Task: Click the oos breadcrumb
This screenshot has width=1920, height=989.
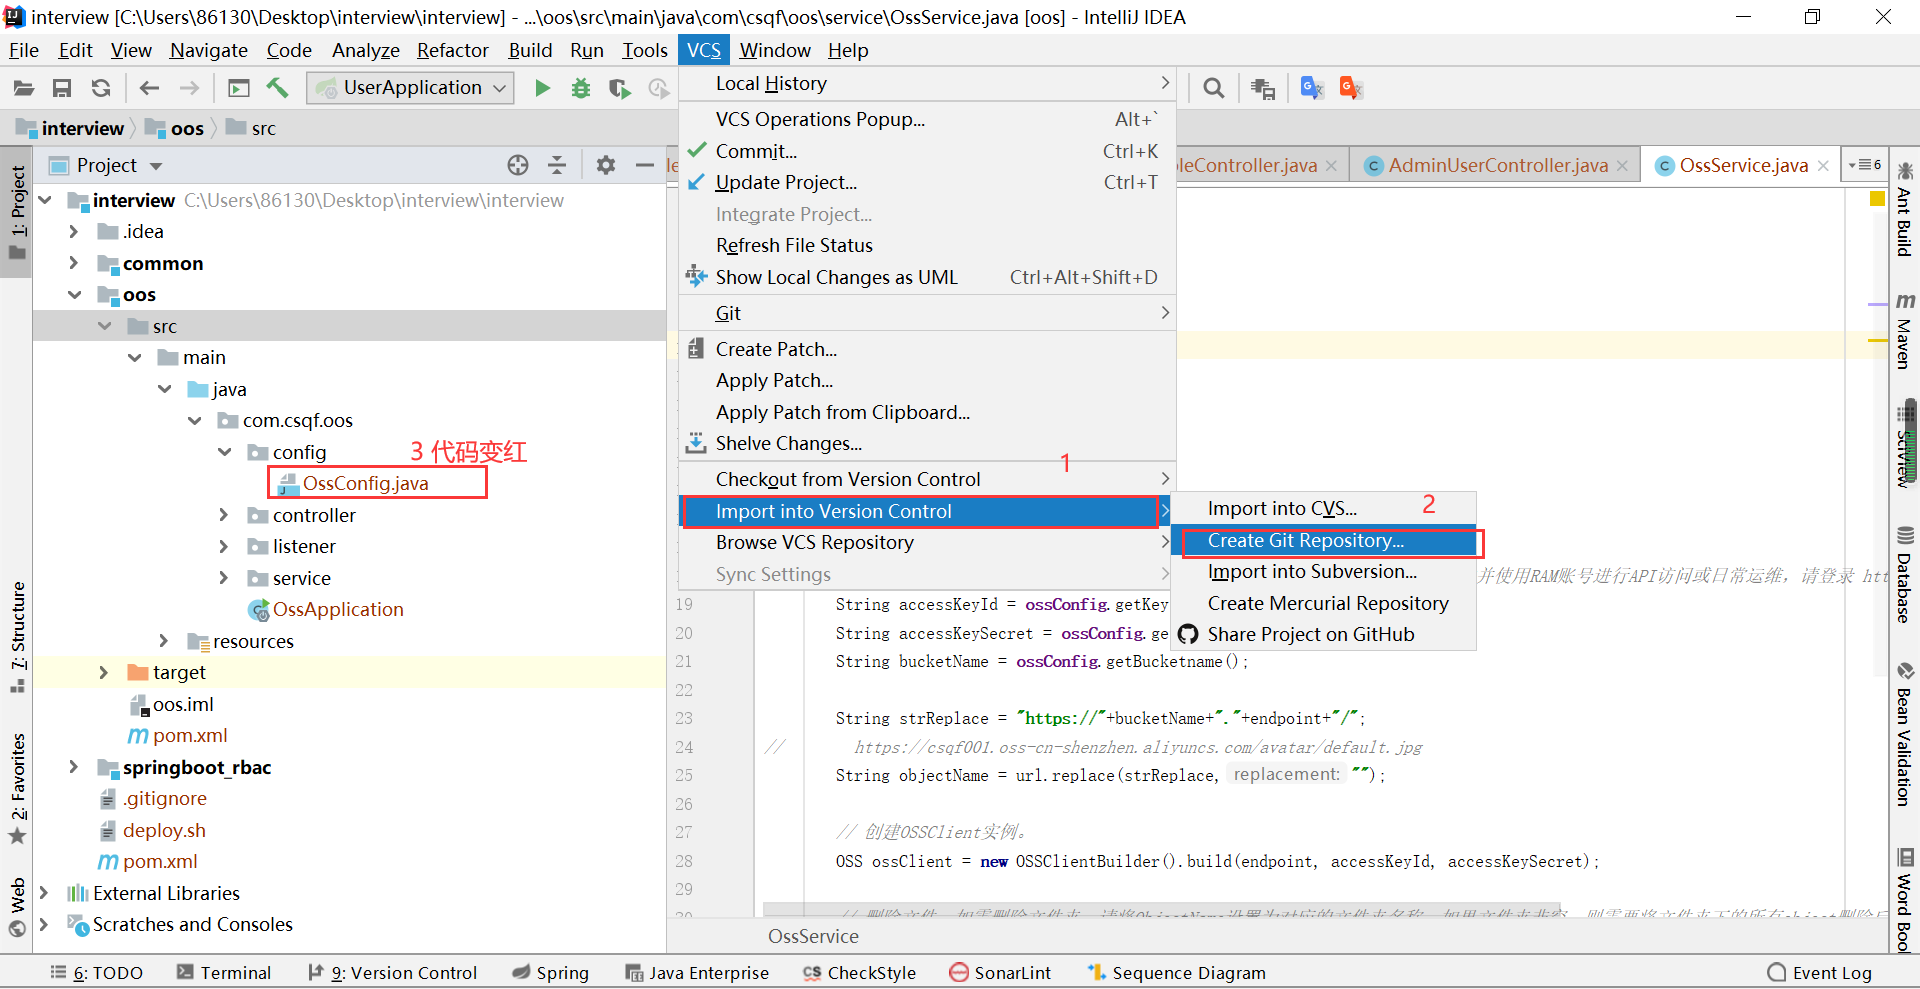Action: pyautogui.click(x=176, y=128)
